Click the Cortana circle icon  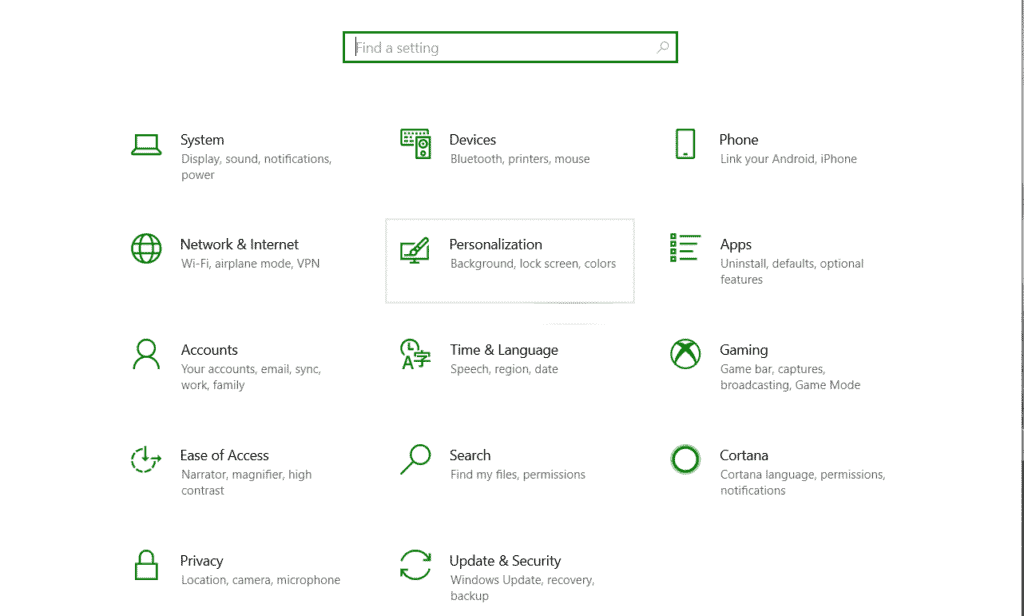click(x=685, y=459)
